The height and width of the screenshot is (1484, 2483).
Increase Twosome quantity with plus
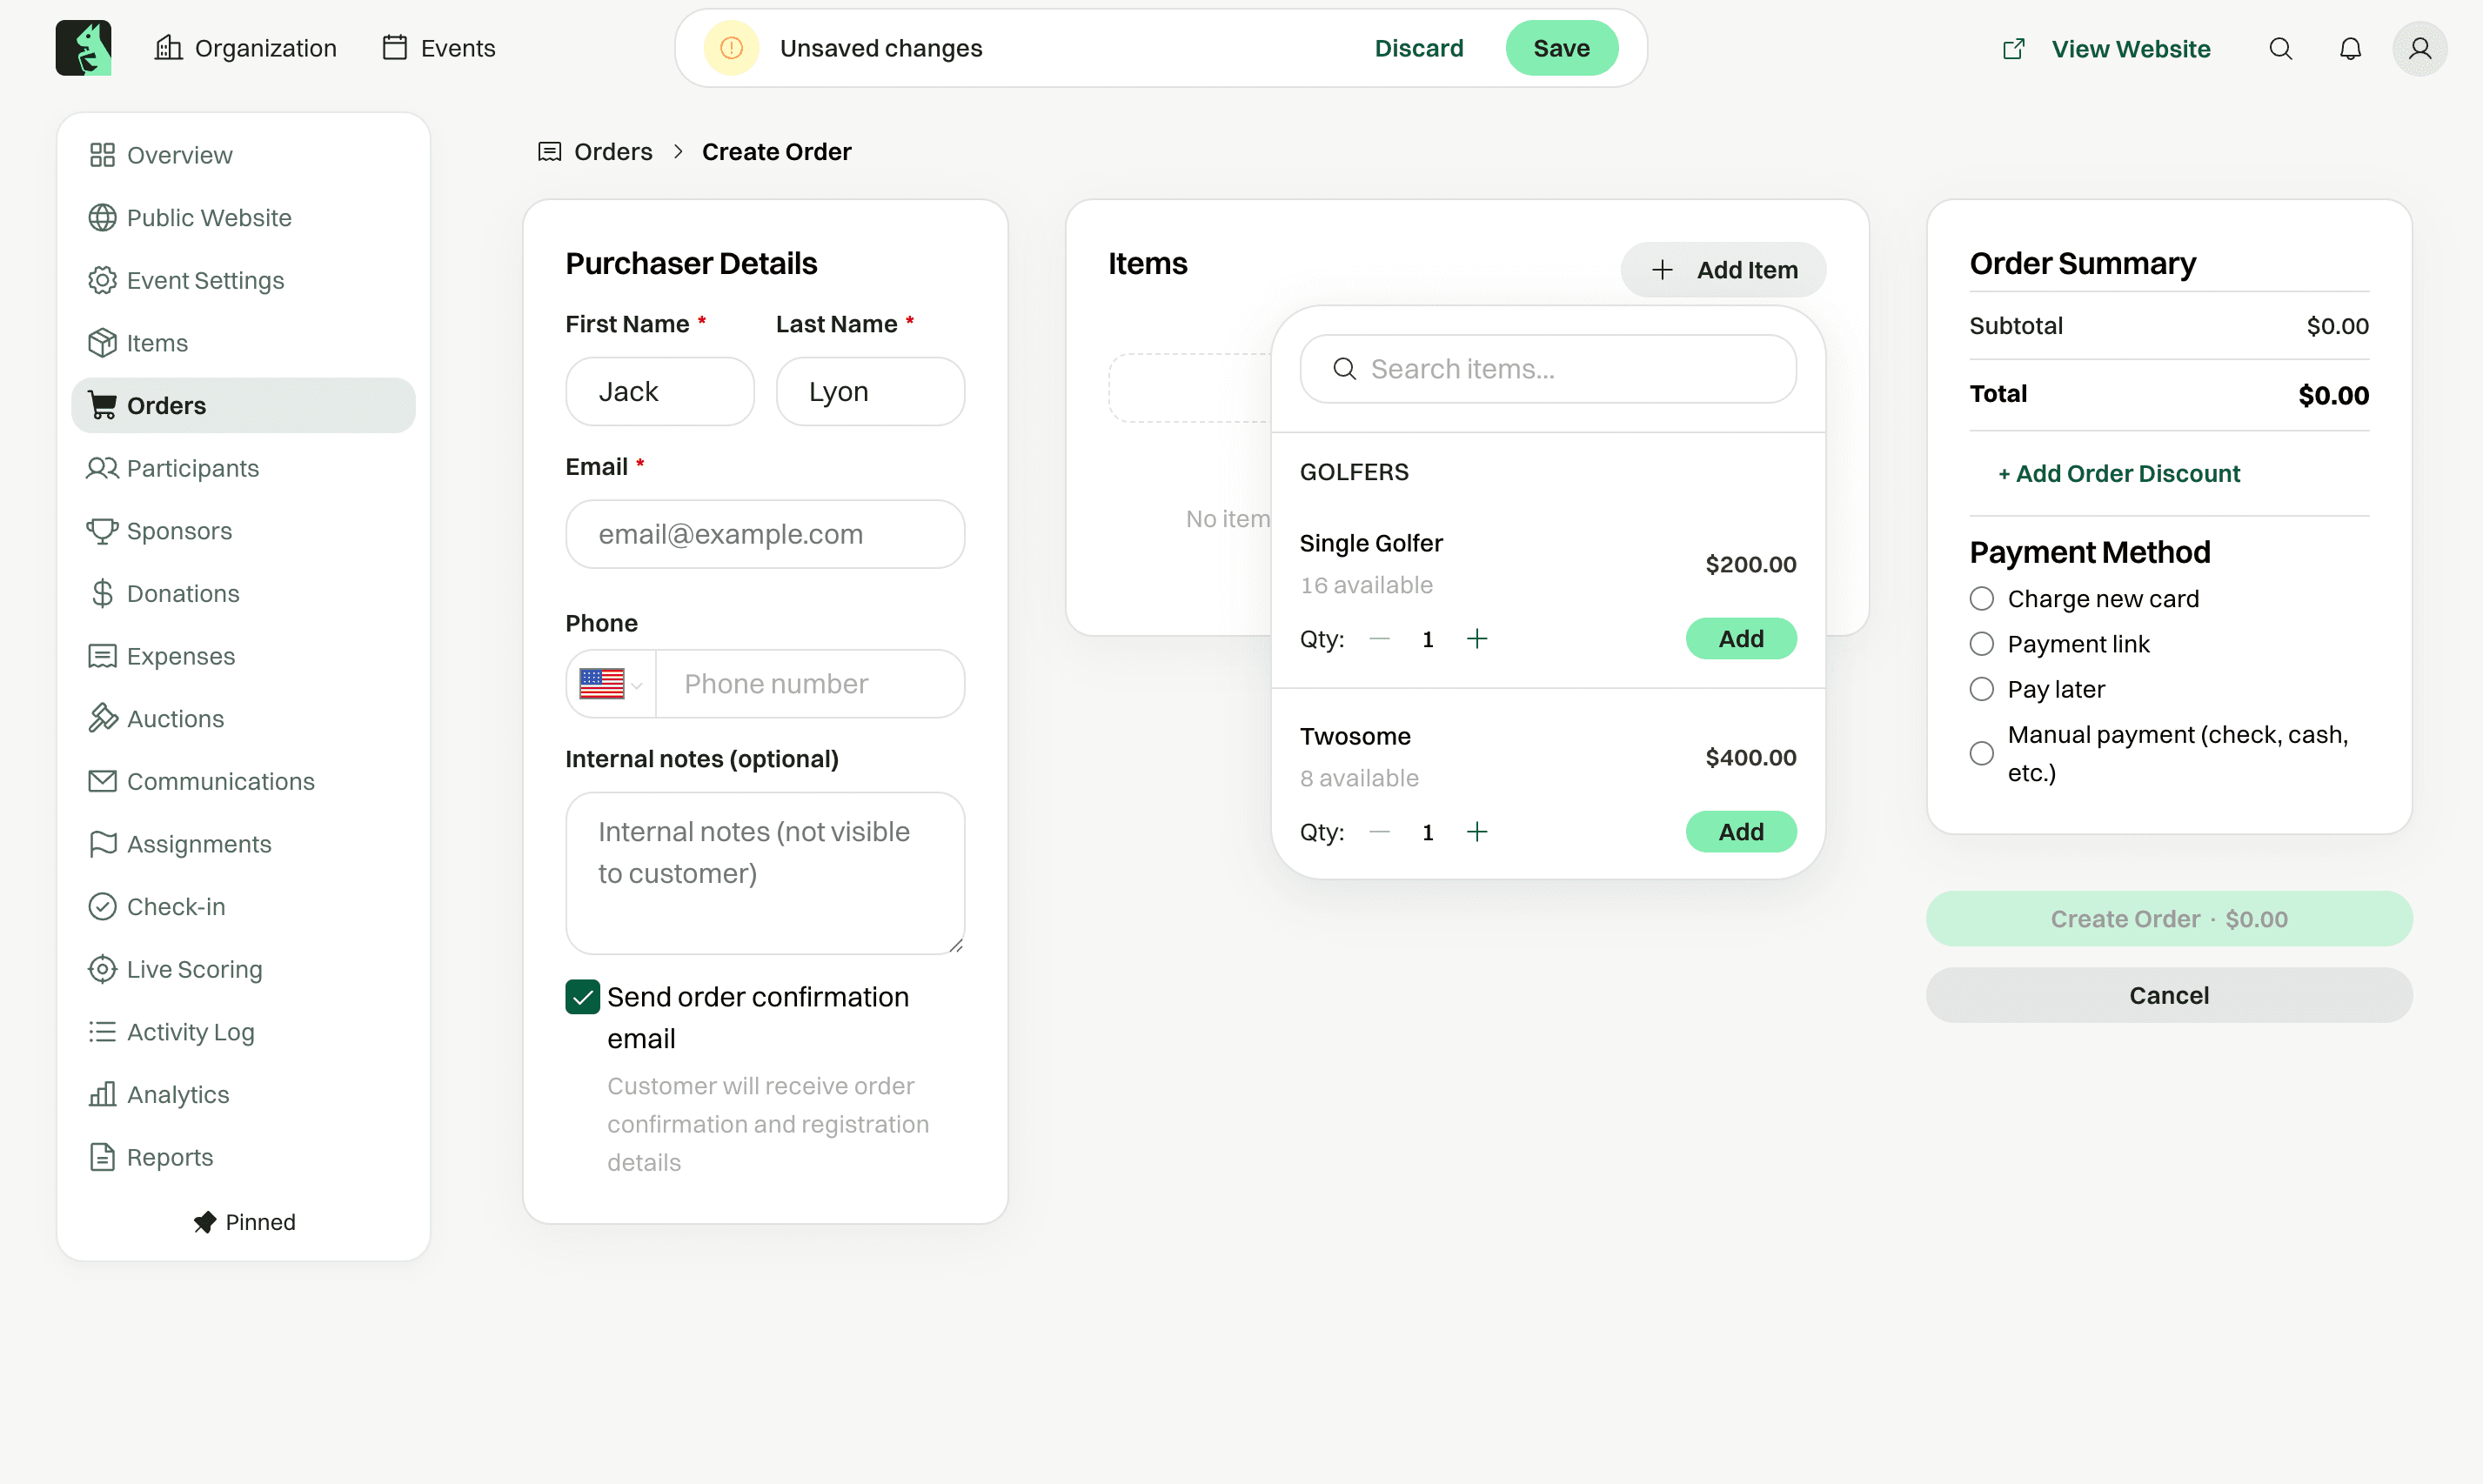point(1476,832)
